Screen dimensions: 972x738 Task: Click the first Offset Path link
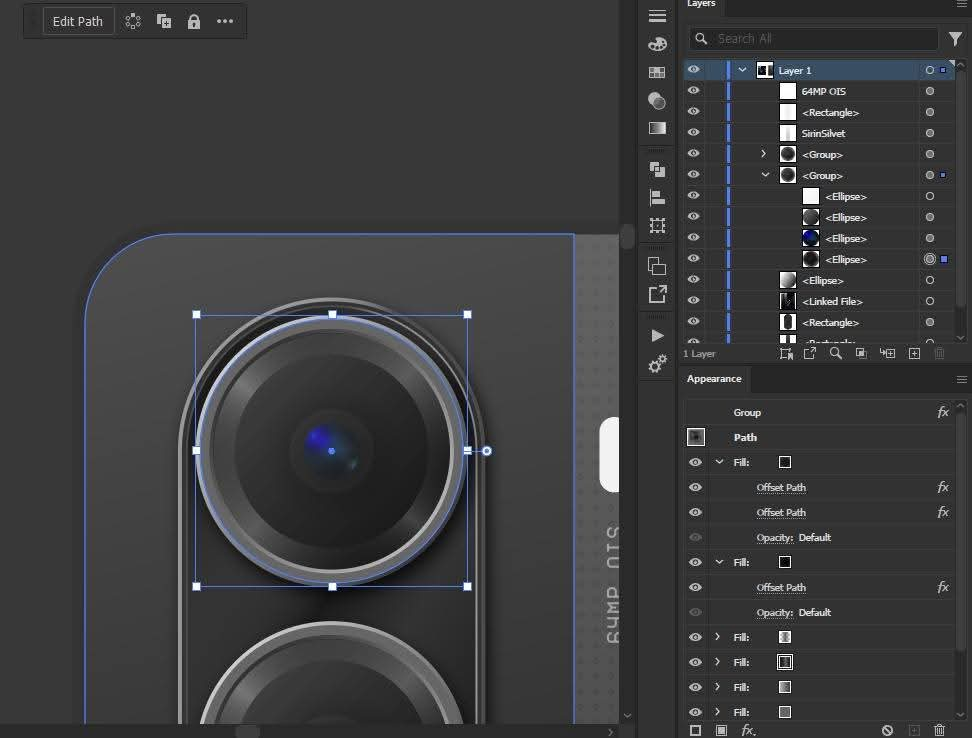781,488
